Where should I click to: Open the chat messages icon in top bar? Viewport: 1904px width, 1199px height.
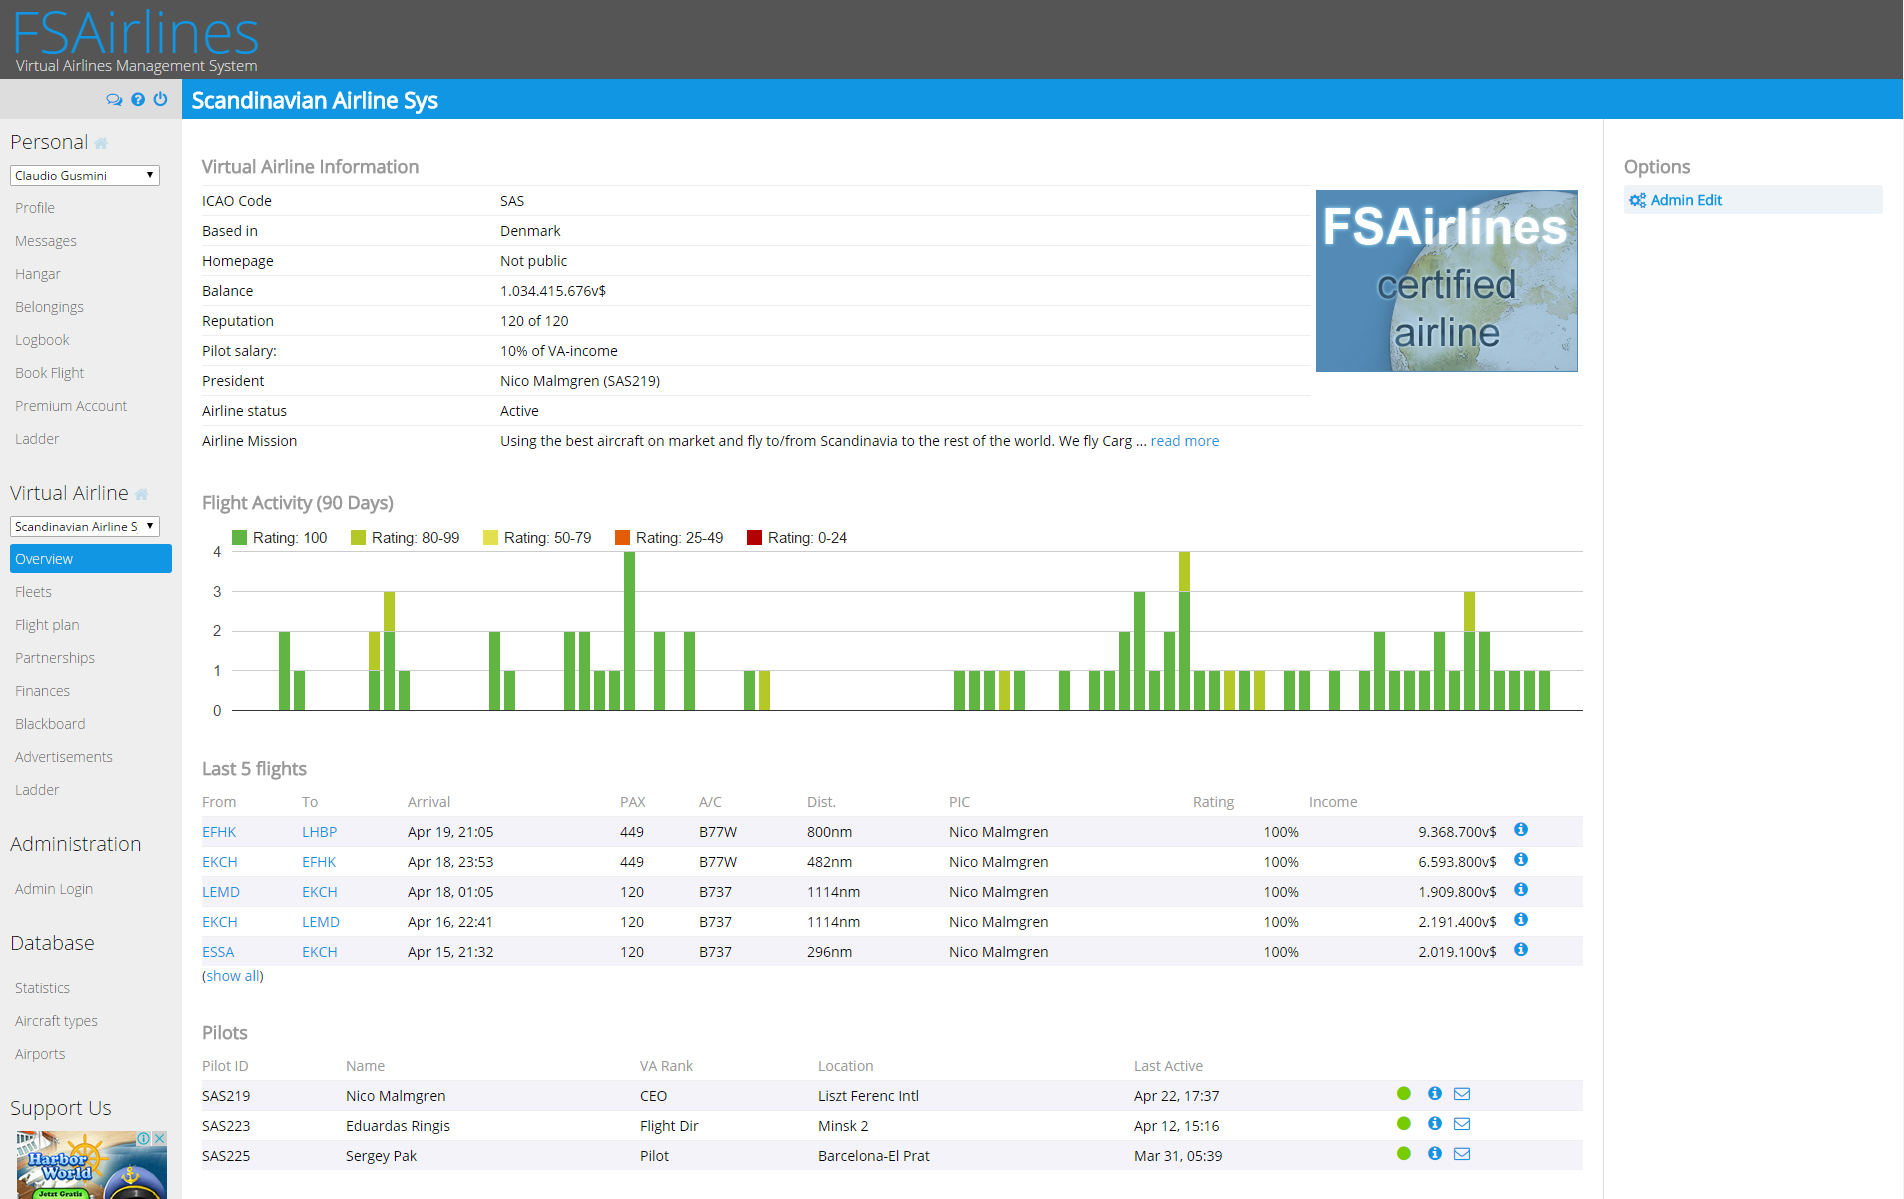coord(114,100)
